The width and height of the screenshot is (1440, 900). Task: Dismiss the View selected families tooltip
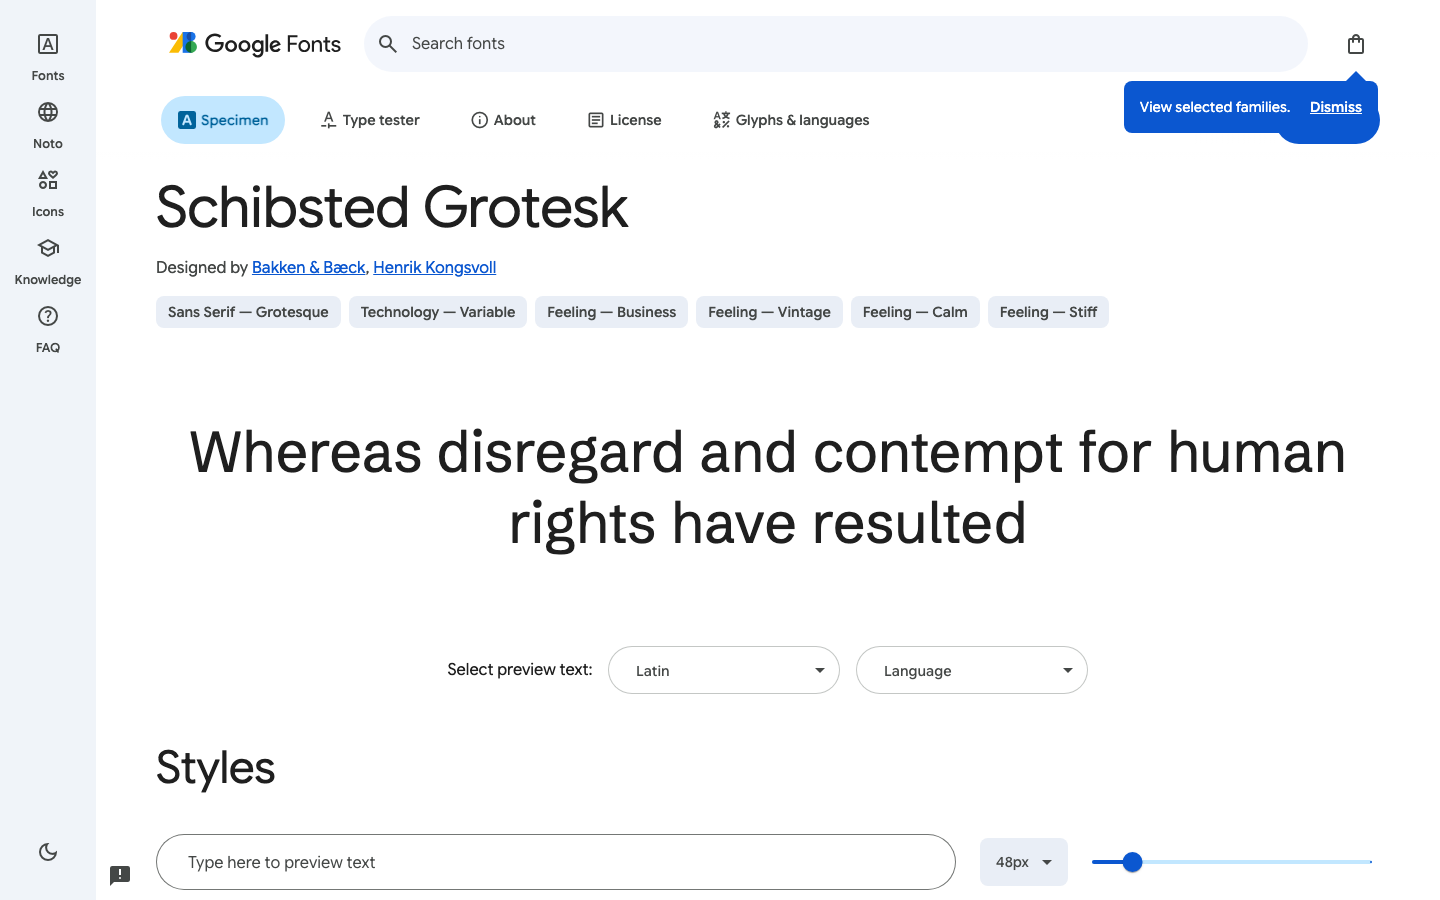tap(1335, 107)
